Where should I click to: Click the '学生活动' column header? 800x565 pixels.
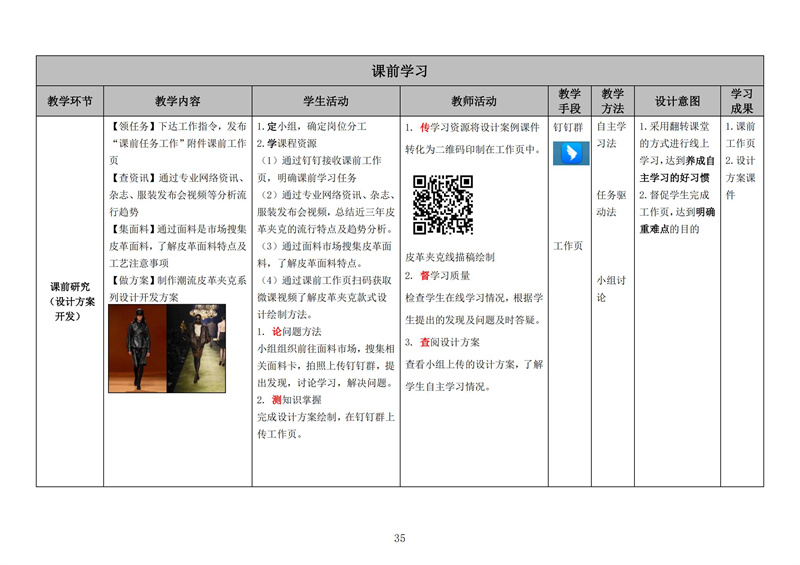coord(326,101)
